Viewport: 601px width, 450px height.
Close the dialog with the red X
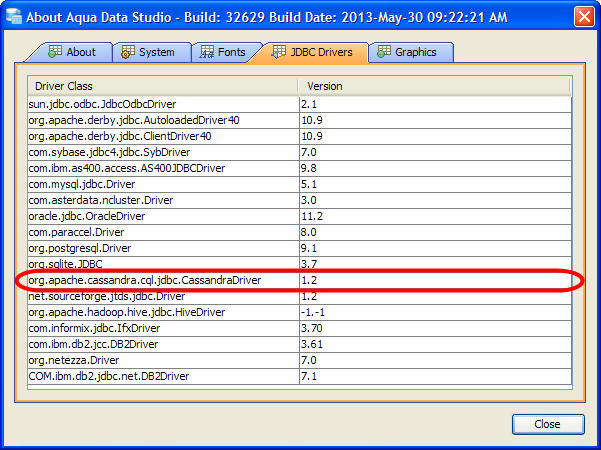pos(584,17)
